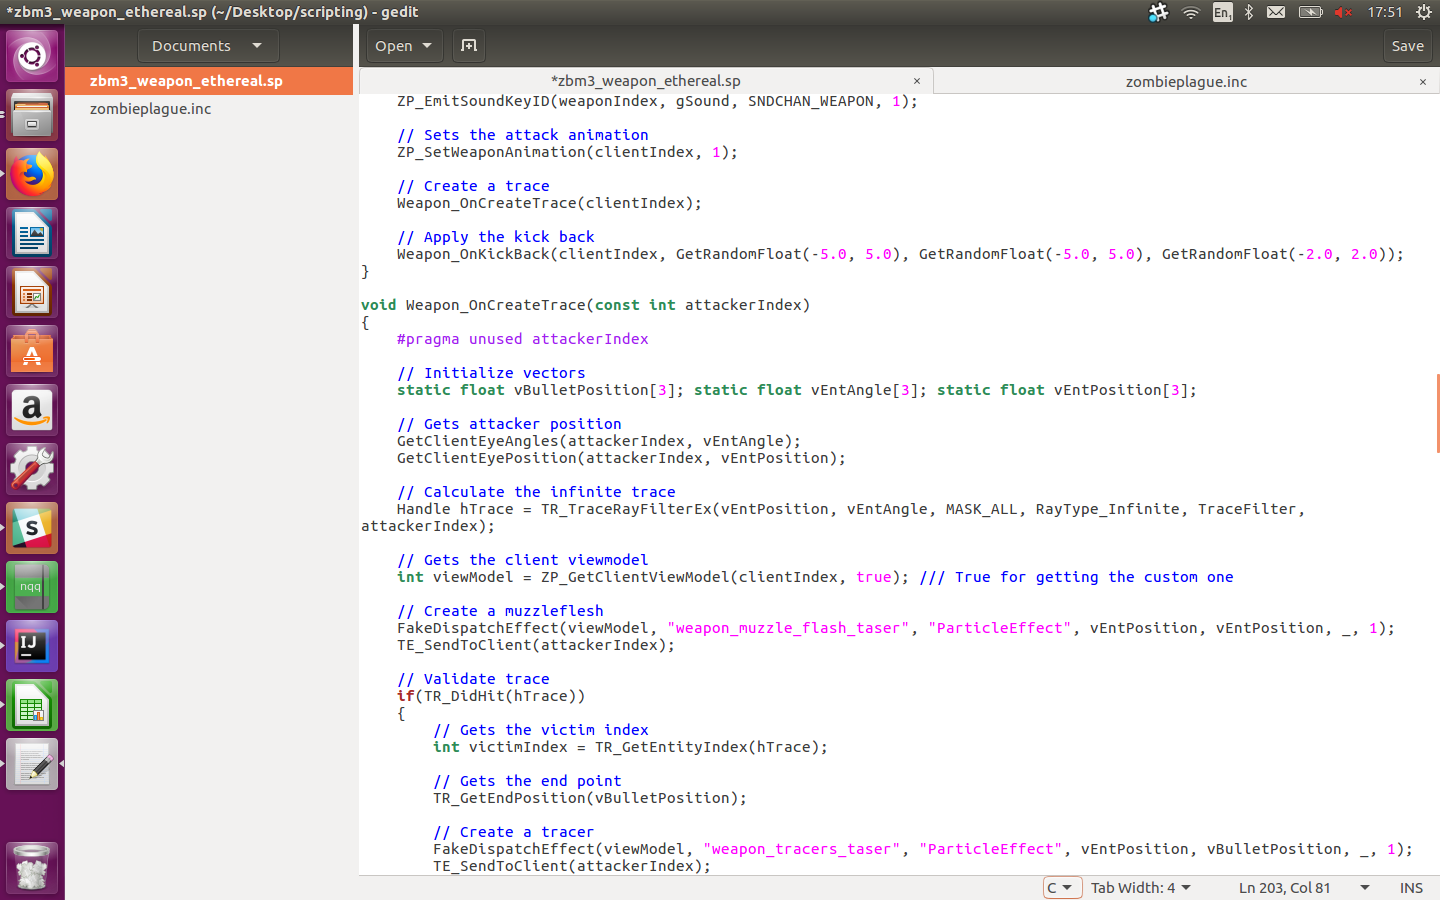Viewport: 1440px width, 900px height.
Task: Launch IntelliJ IDEA from the dock
Action: pos(32,647)
